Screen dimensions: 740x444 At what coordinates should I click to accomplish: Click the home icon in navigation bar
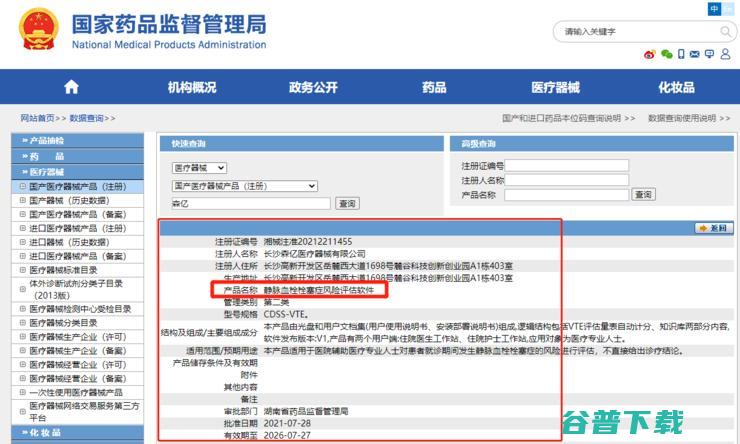point(71,87)
